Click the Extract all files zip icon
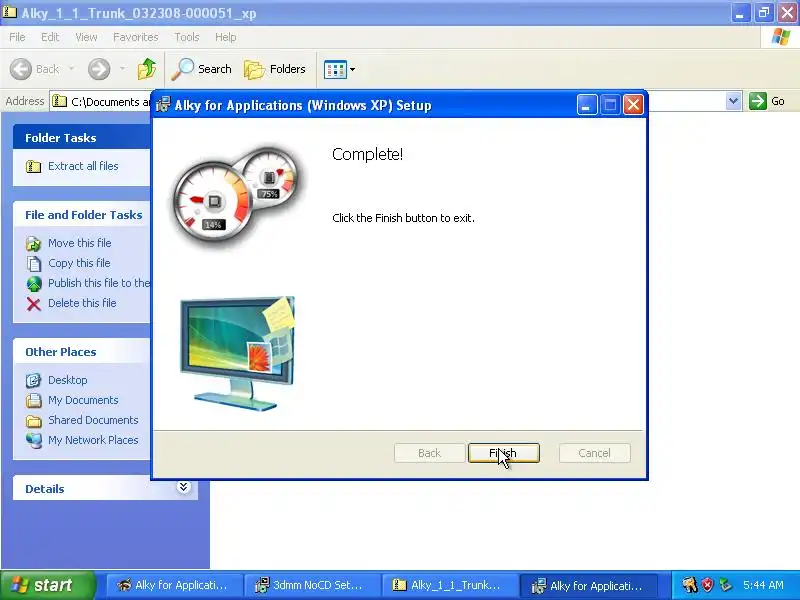The height and width of the screenshot is (600, 800). (x=34, y=166)
